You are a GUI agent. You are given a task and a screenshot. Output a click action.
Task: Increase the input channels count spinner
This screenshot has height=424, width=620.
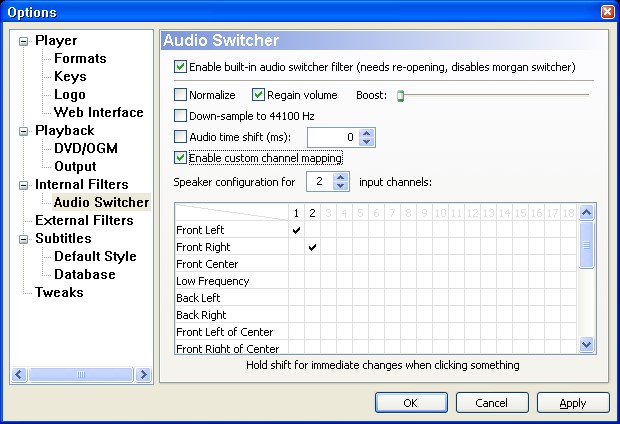click(x=340, y=178)
